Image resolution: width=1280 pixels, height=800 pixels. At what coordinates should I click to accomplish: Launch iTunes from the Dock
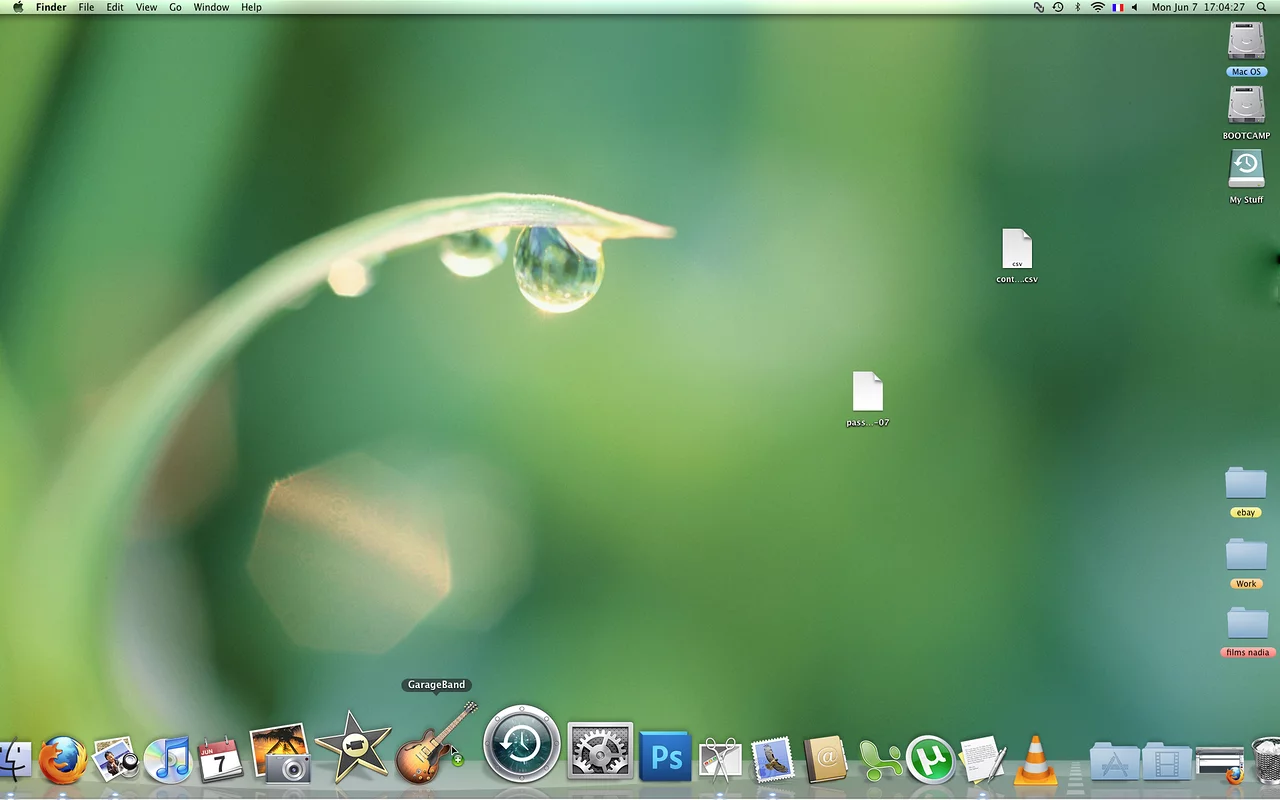(x=168, y=760)
